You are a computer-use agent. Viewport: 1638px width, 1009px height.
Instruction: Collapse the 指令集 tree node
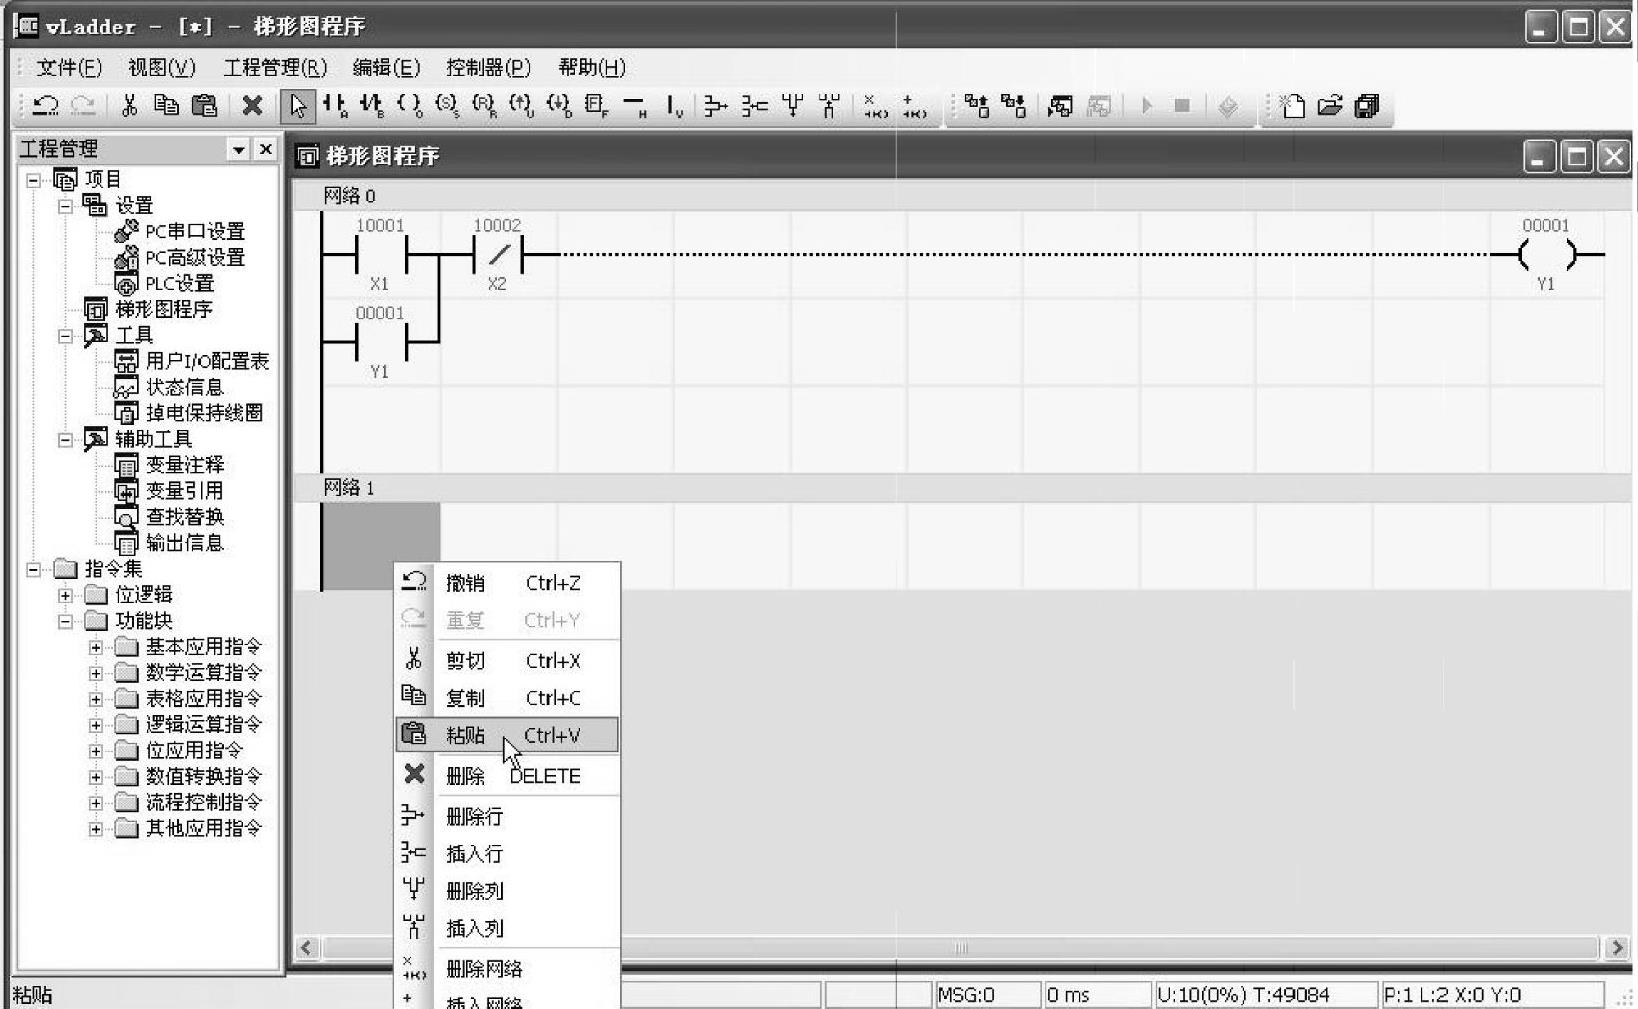pos(34,570)
